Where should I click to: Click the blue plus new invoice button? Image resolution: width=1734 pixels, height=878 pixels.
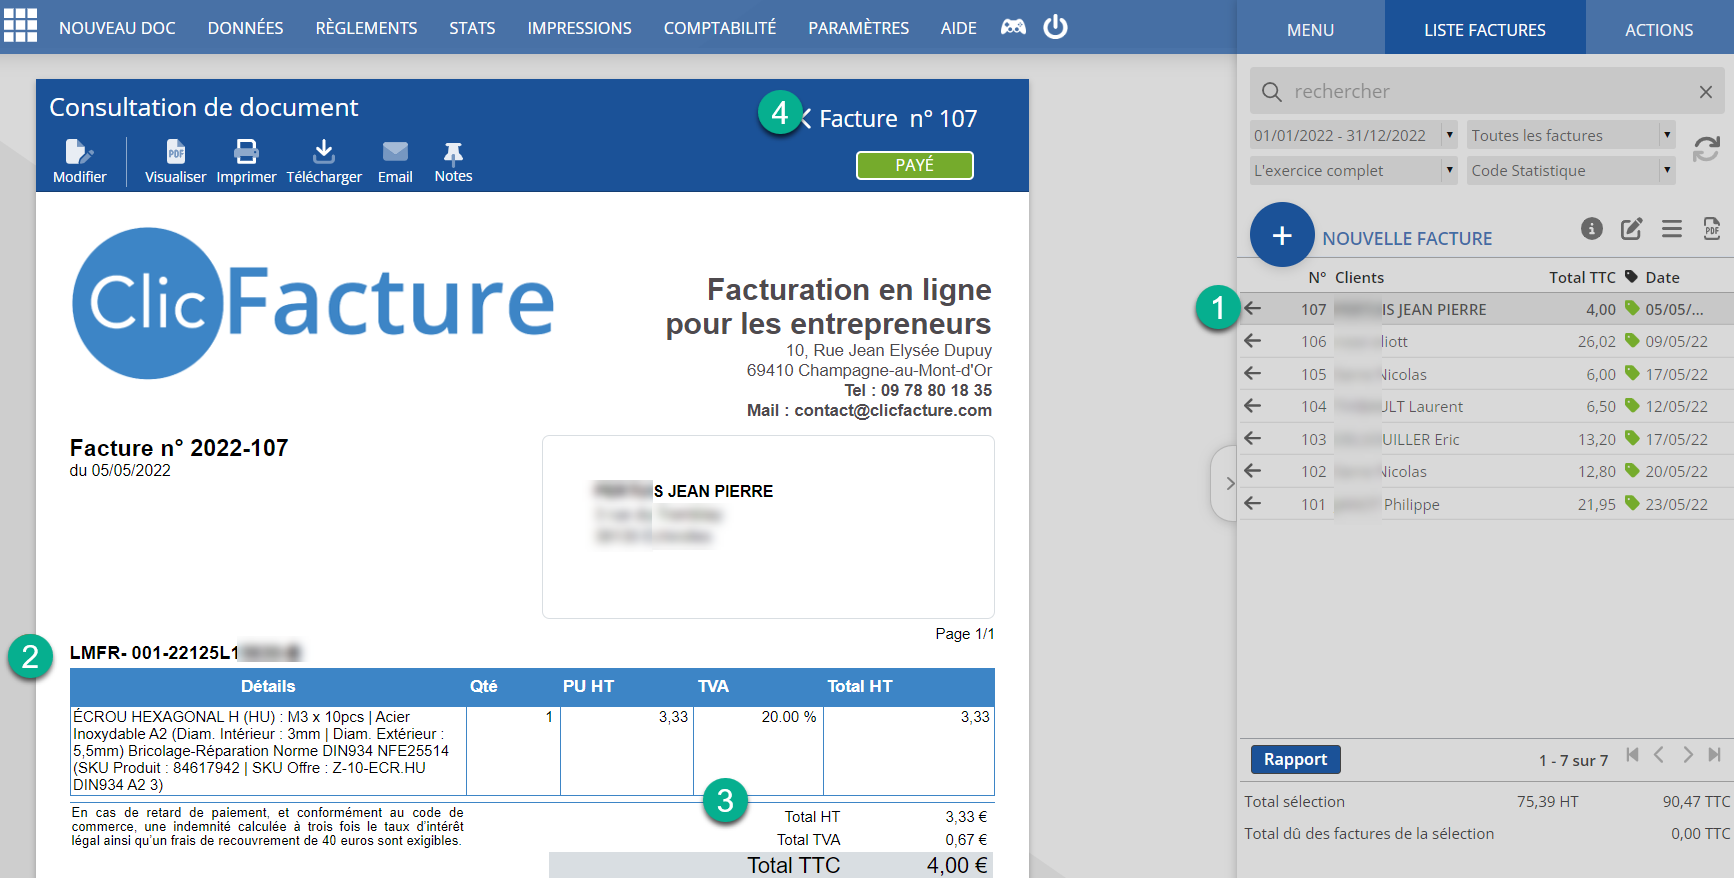coord(1282,235)
